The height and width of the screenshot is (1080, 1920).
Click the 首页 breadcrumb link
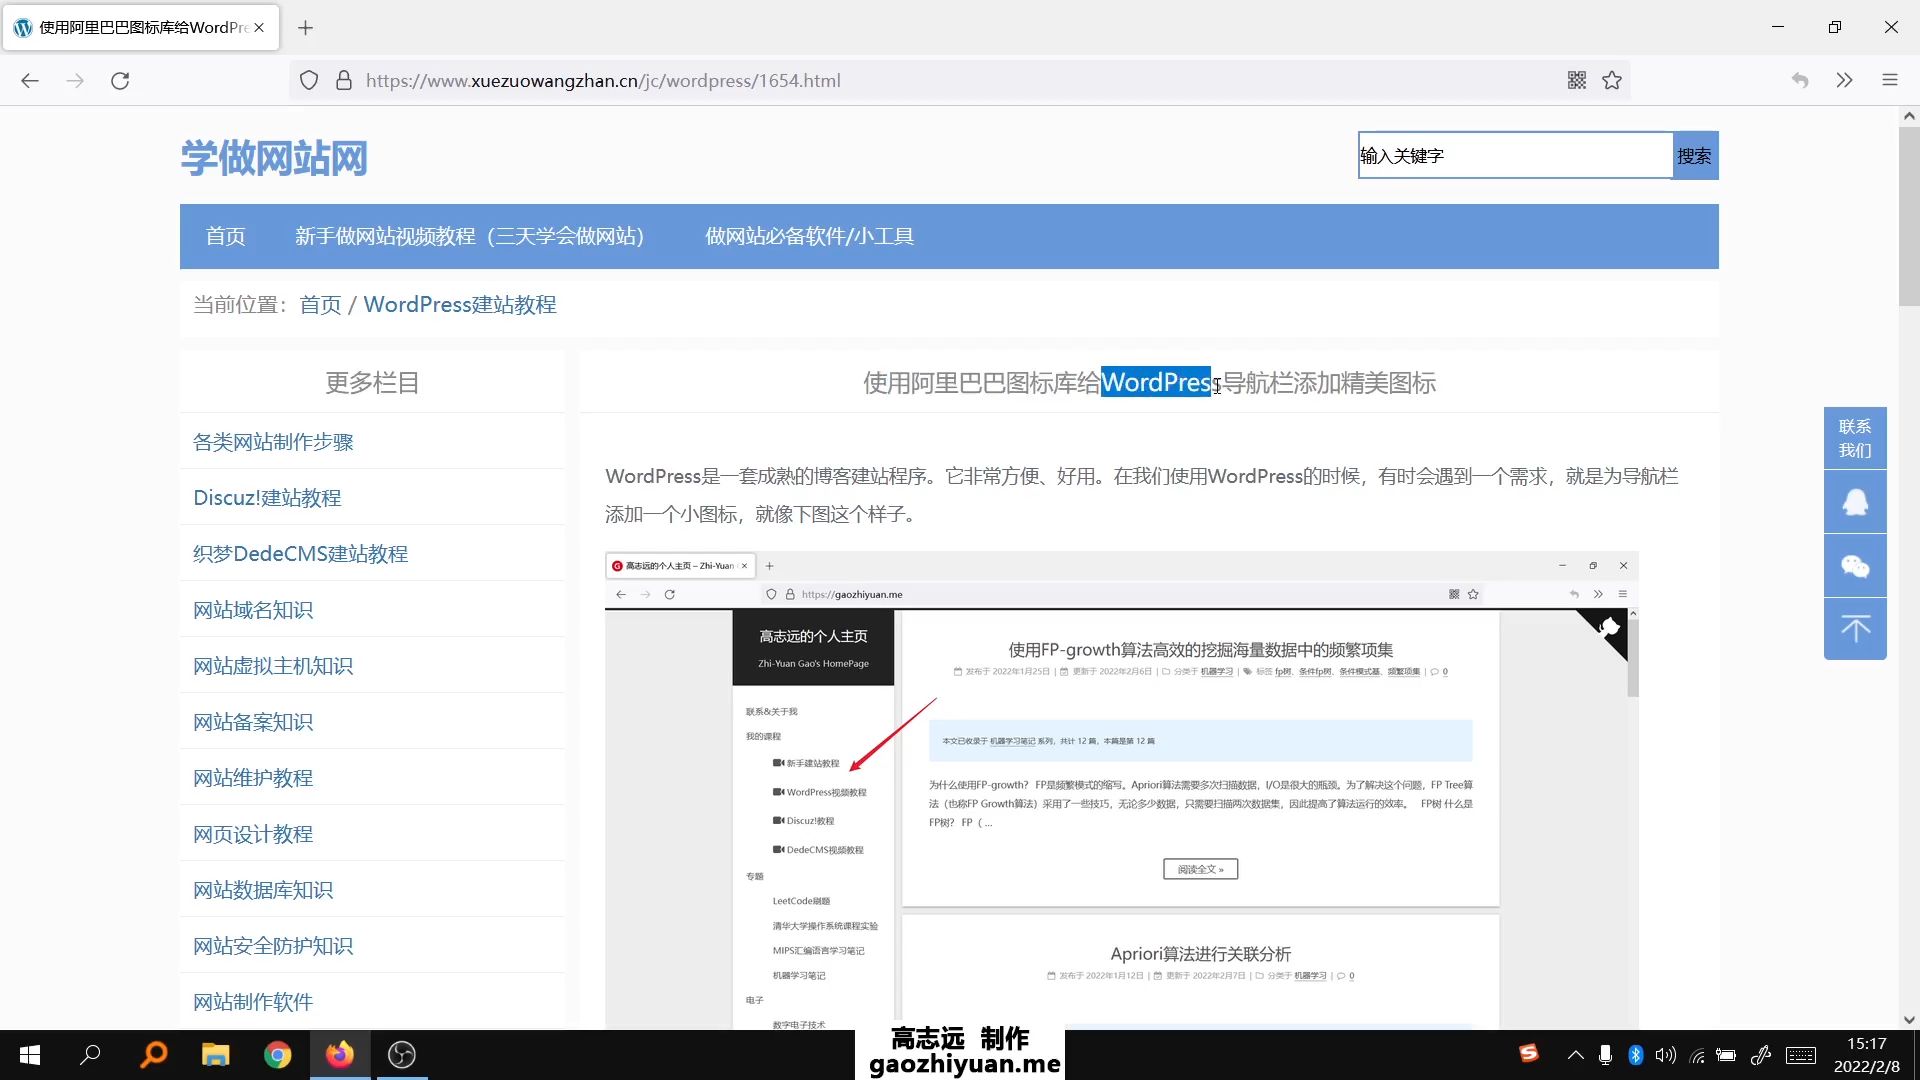(320, 305)
